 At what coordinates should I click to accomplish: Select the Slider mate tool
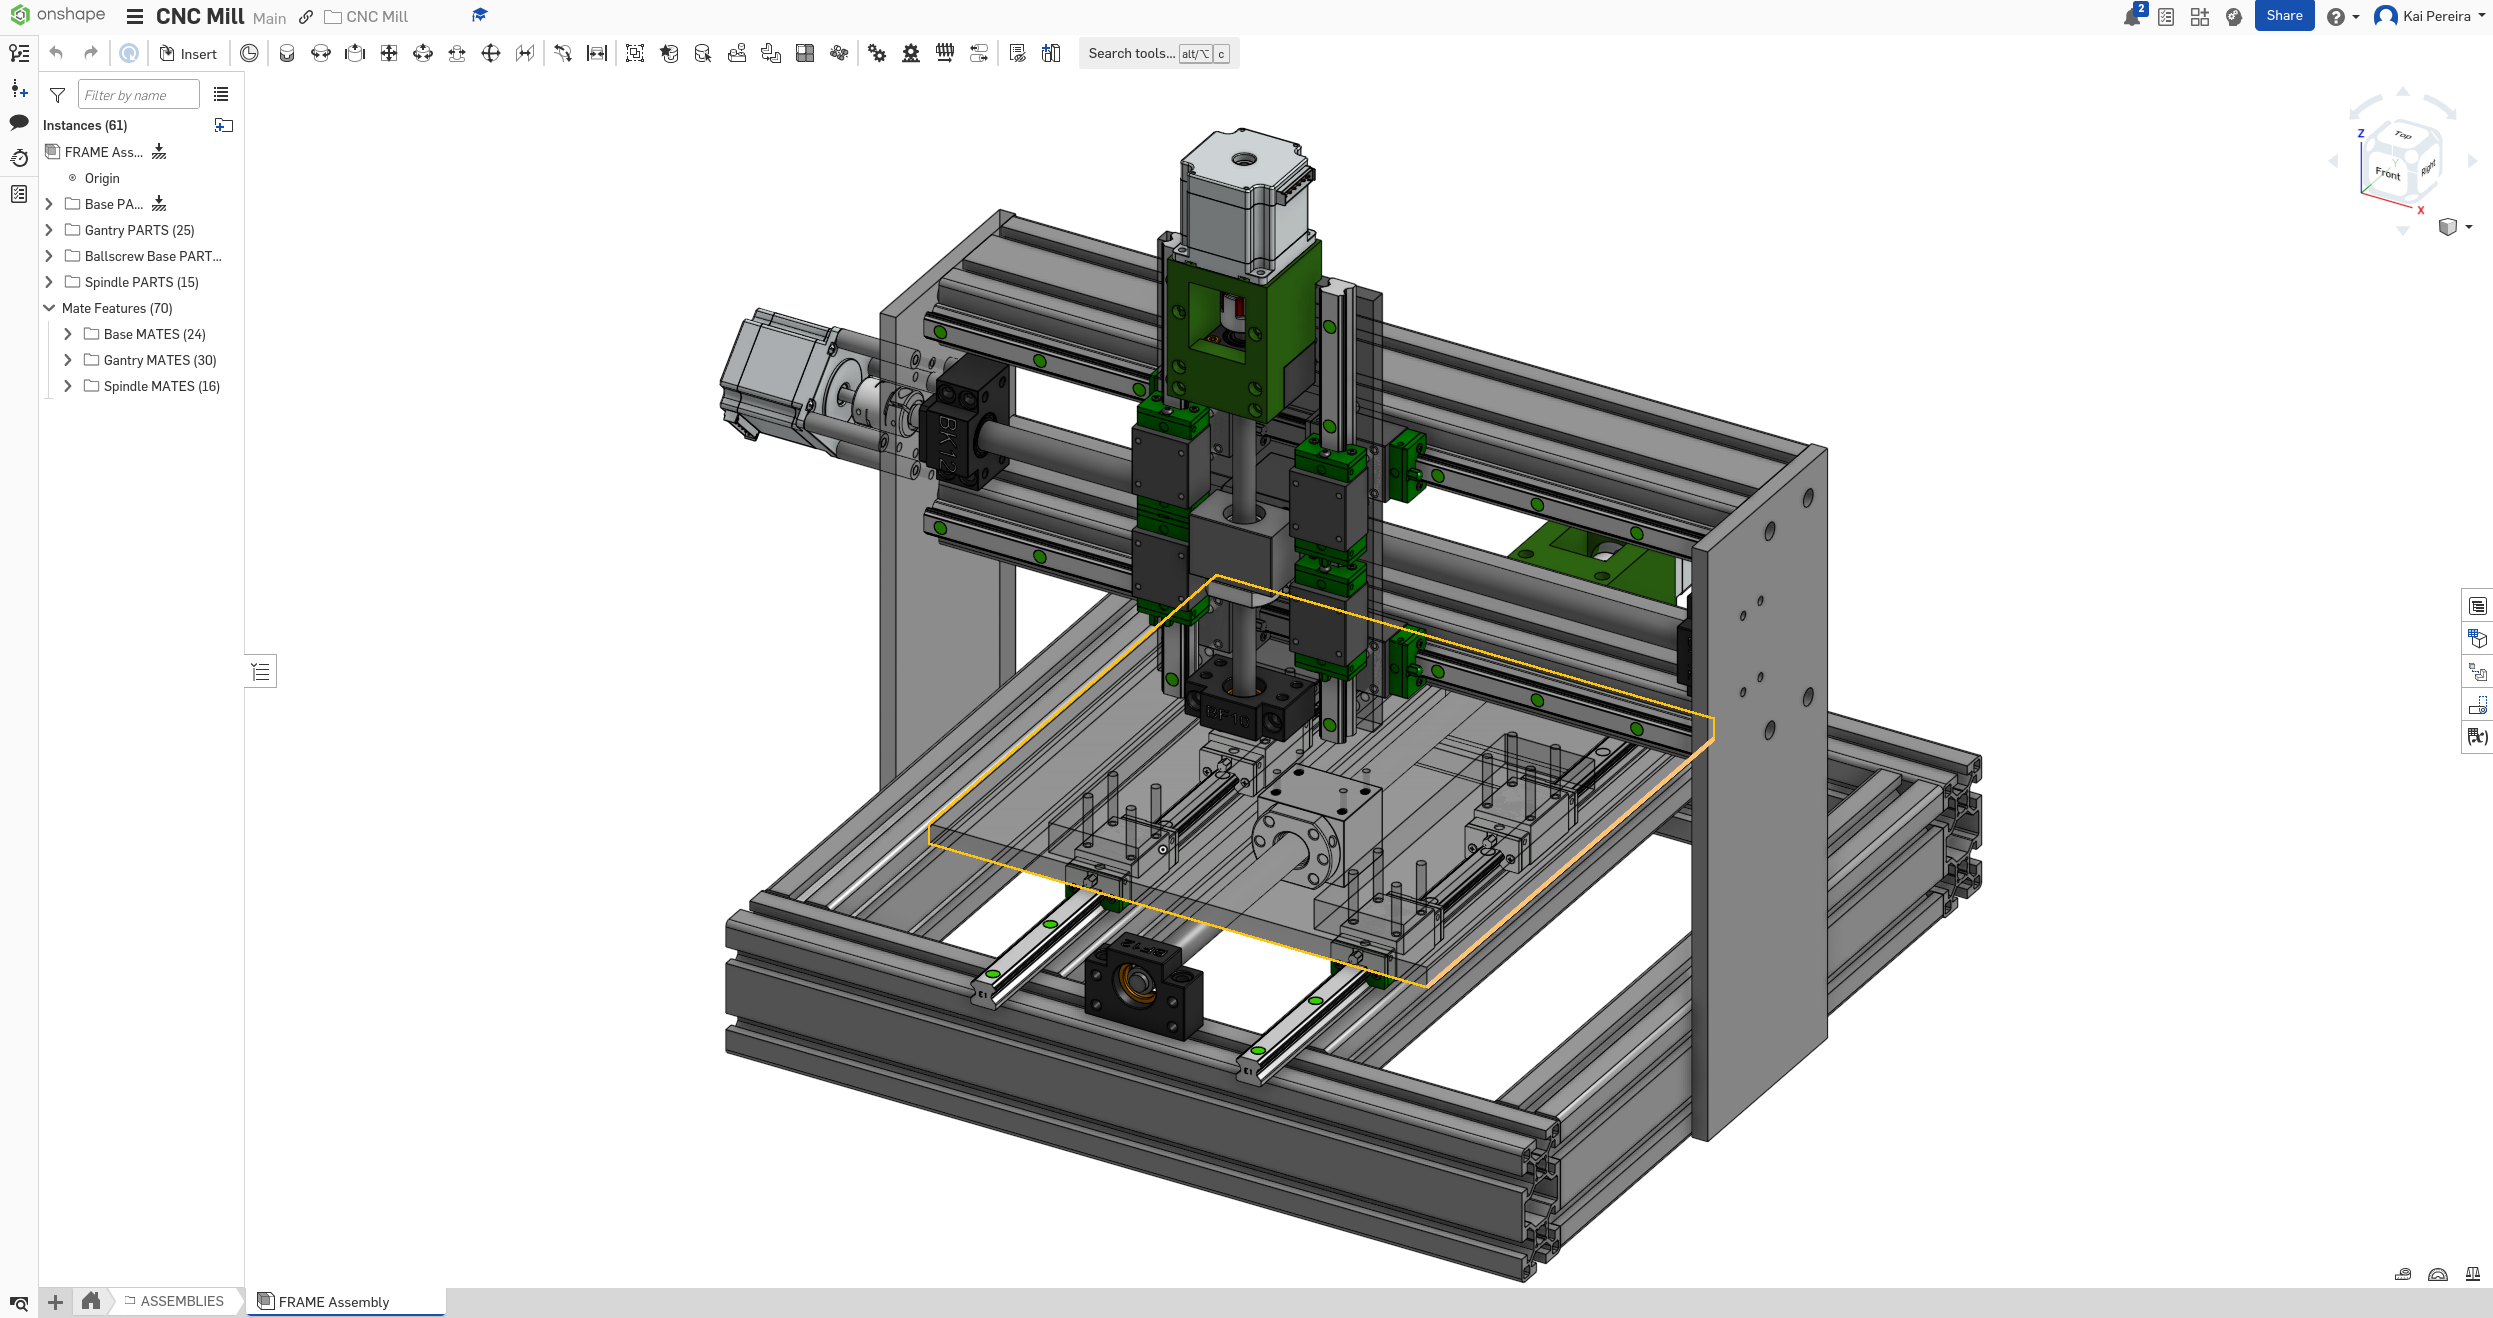coord(355,54)
